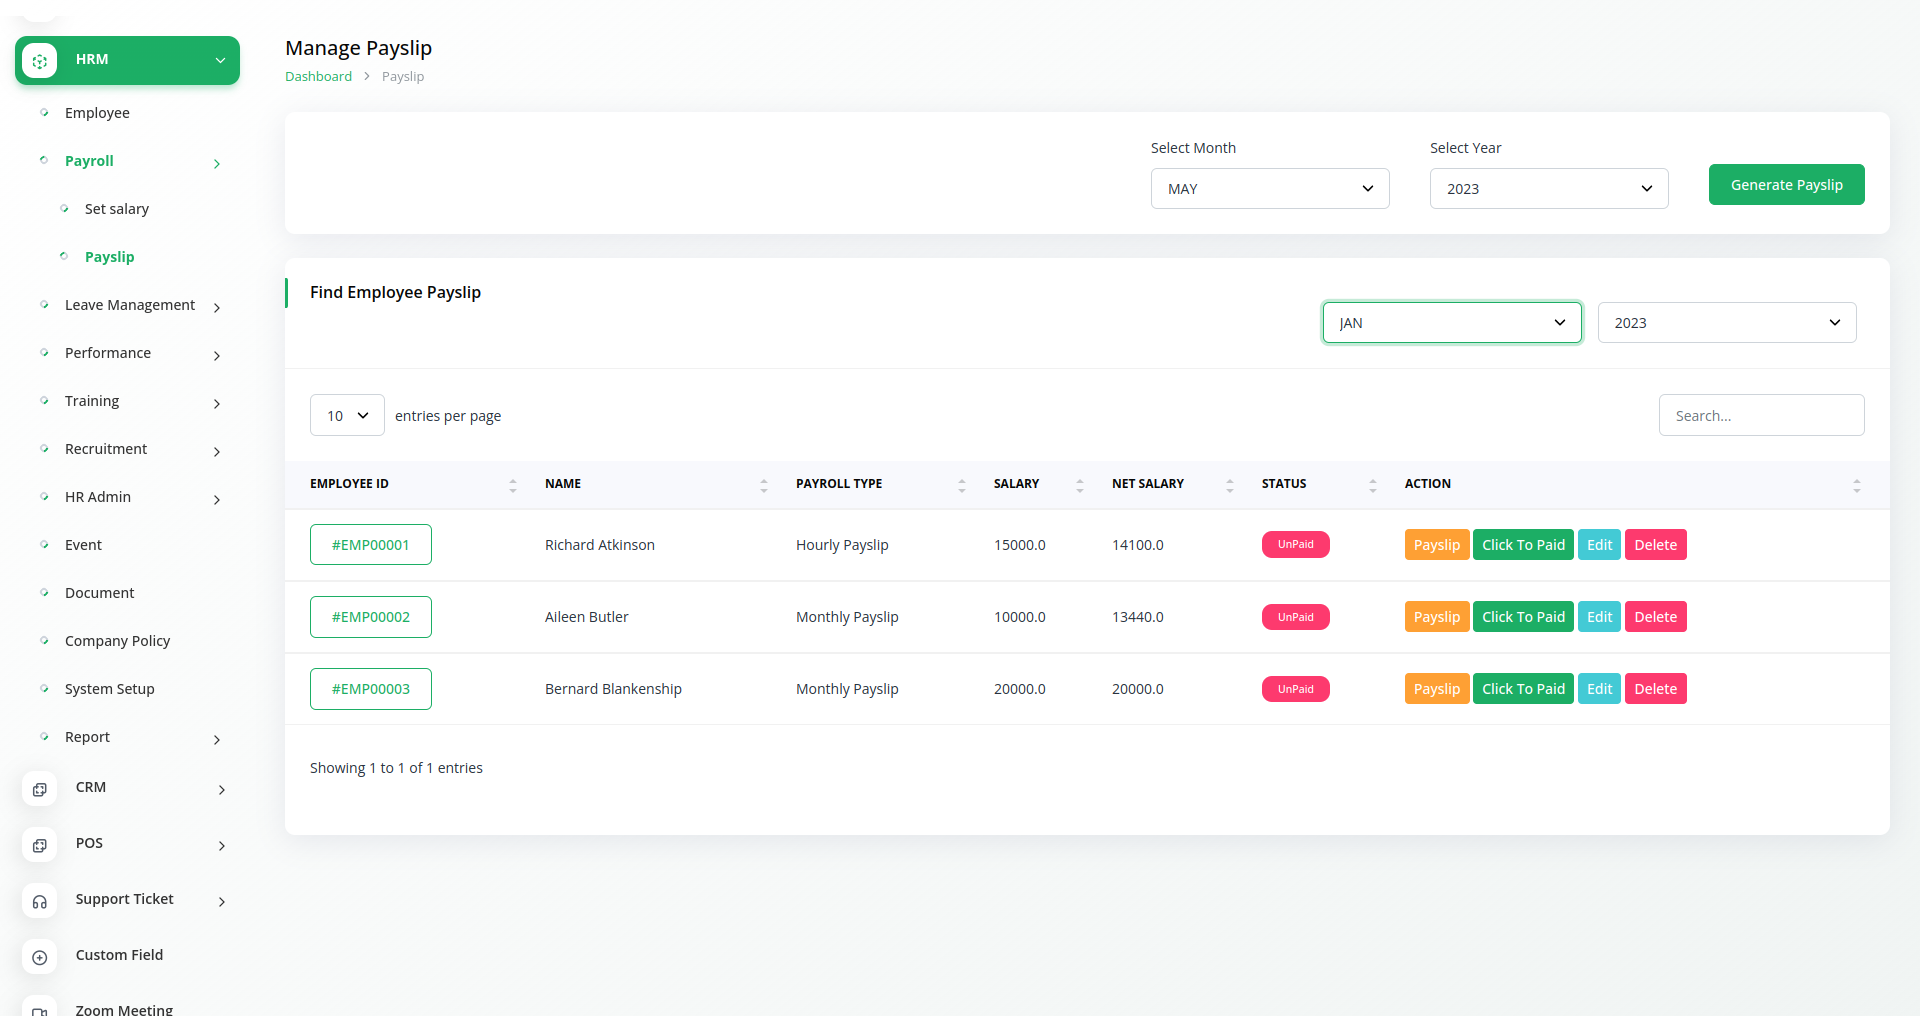The image size is (1920, 1016).
Task: Change the entries per page dropdown
Action: click(x=347, y=415)
